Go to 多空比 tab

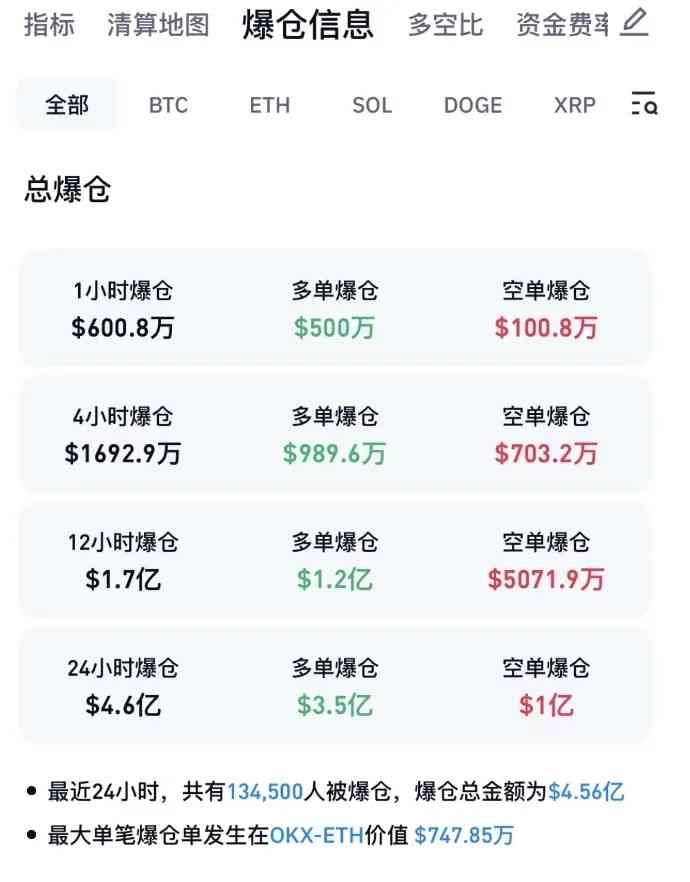(445, 24)
